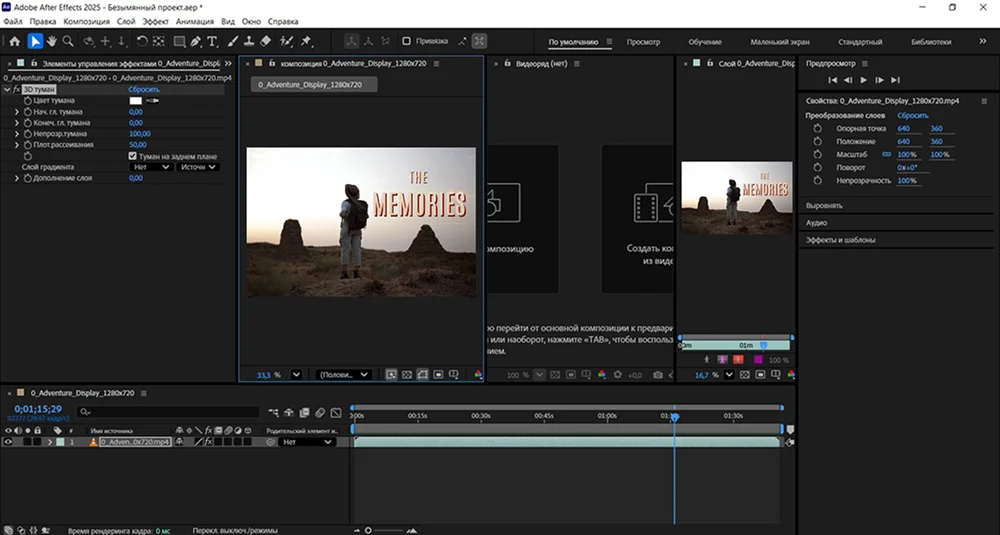The width and height of the screenshot is (1000, 535).
Task: Open the 33,3 % magnification dropdown
Action: (x=296, y=374)
